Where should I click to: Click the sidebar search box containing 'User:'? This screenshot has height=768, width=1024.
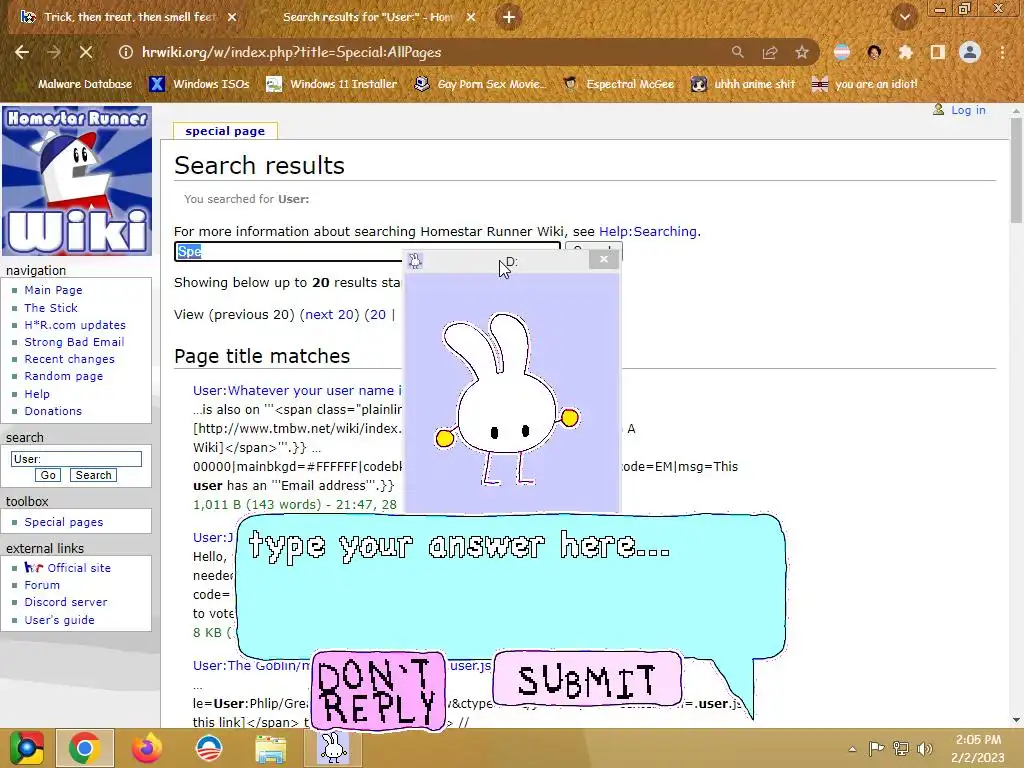pyautogui.click(x=76, y=459)
